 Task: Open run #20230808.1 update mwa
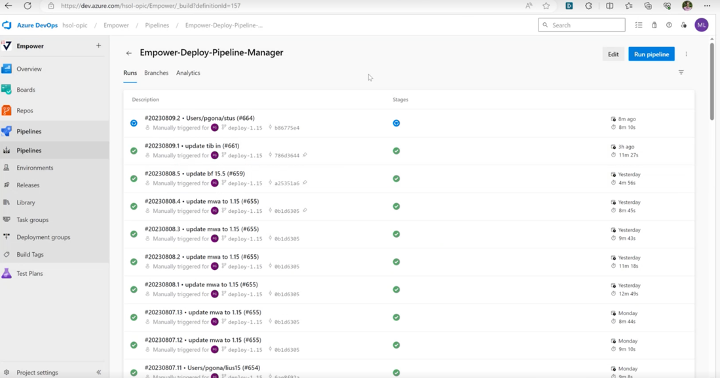tap(202, 284)
